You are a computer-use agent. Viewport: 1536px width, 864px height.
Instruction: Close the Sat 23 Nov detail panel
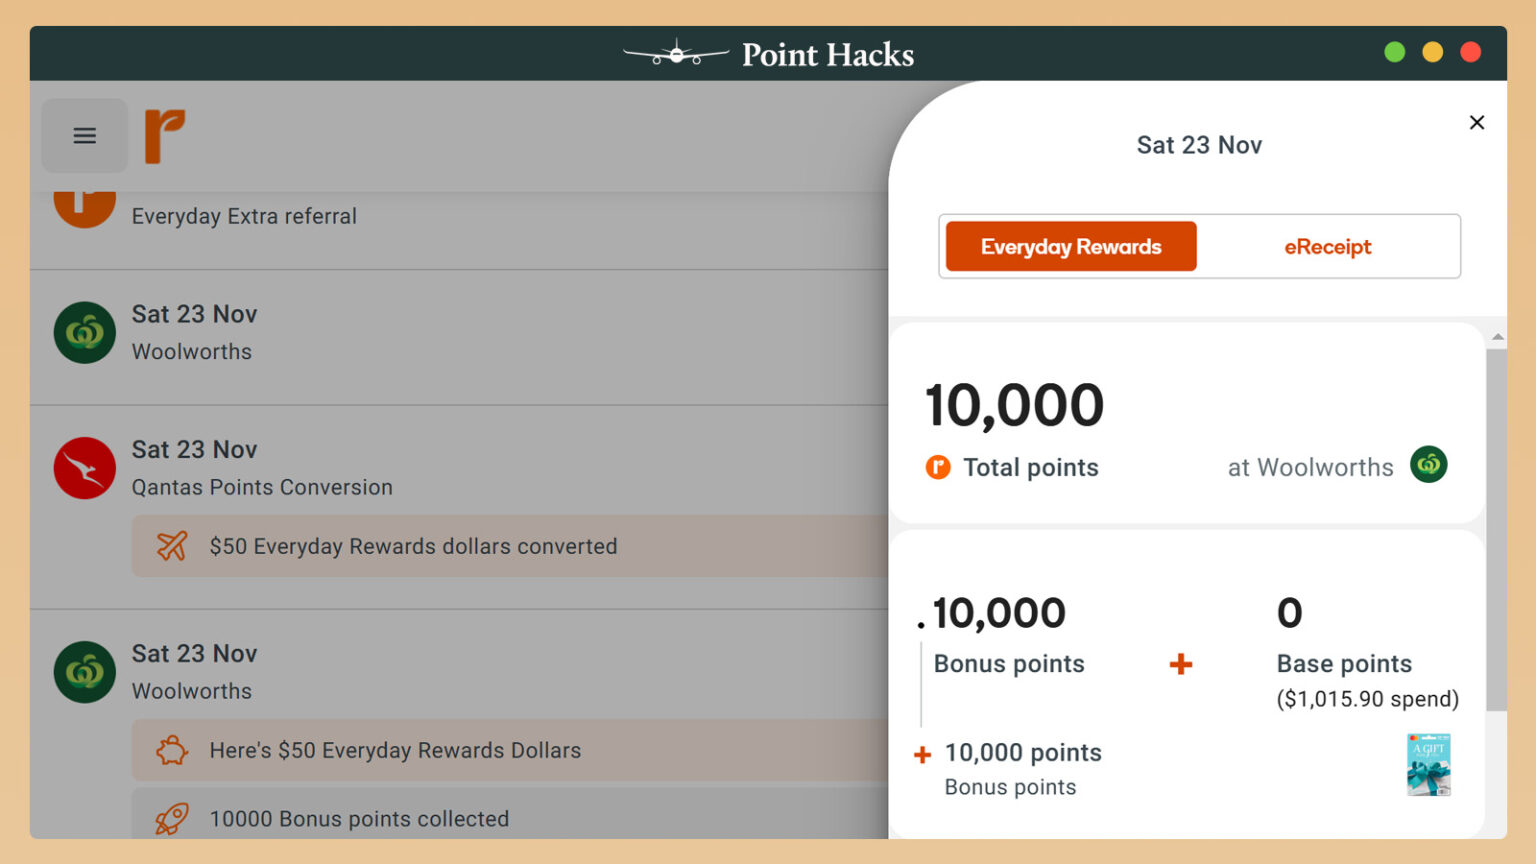(1477, 122)
